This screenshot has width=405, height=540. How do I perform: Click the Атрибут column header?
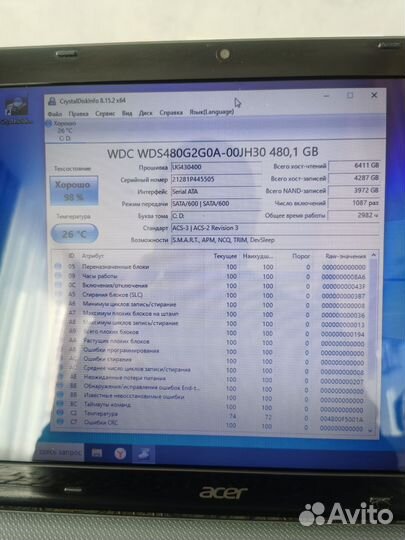(92, 256)
